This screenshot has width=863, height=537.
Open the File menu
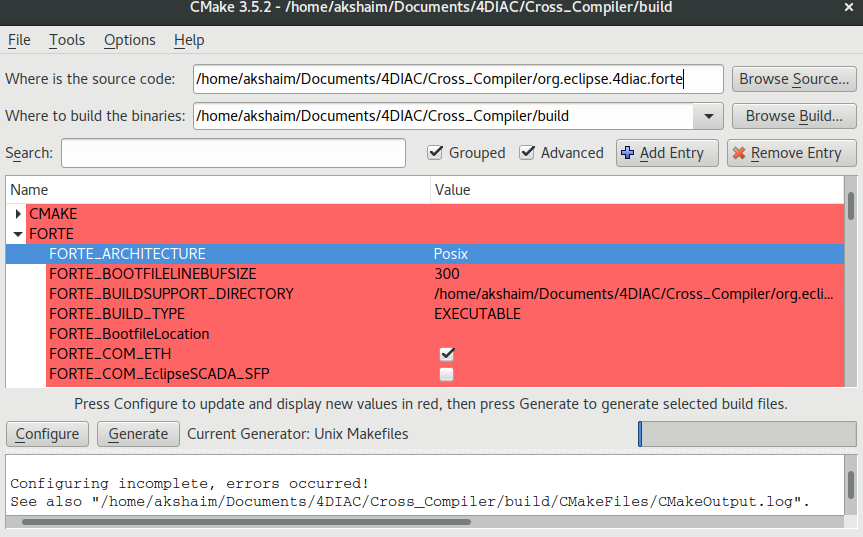pos(19,40)
